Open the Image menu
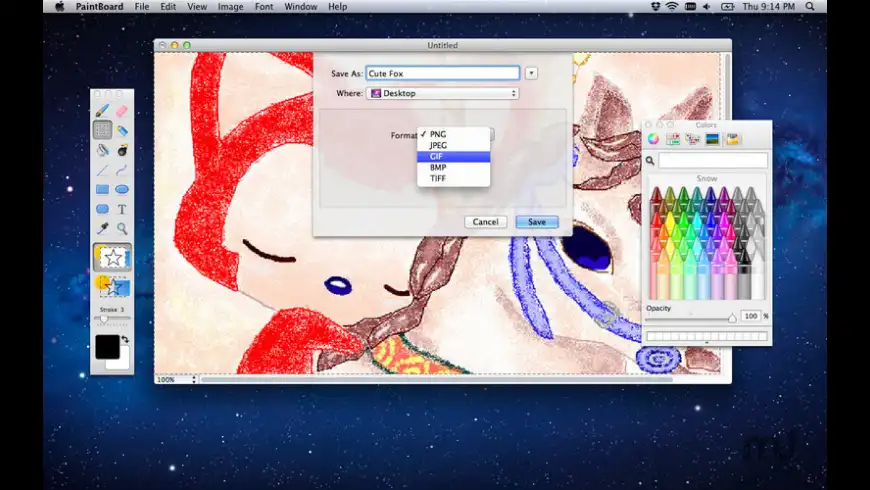Image resolution: width=870 pixels, height=490 pixels. tap(230, 7)
